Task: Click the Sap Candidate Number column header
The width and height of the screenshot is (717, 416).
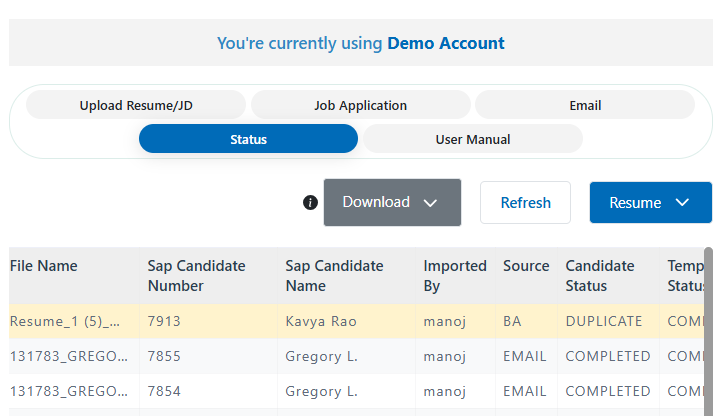Action: [196, 276]
